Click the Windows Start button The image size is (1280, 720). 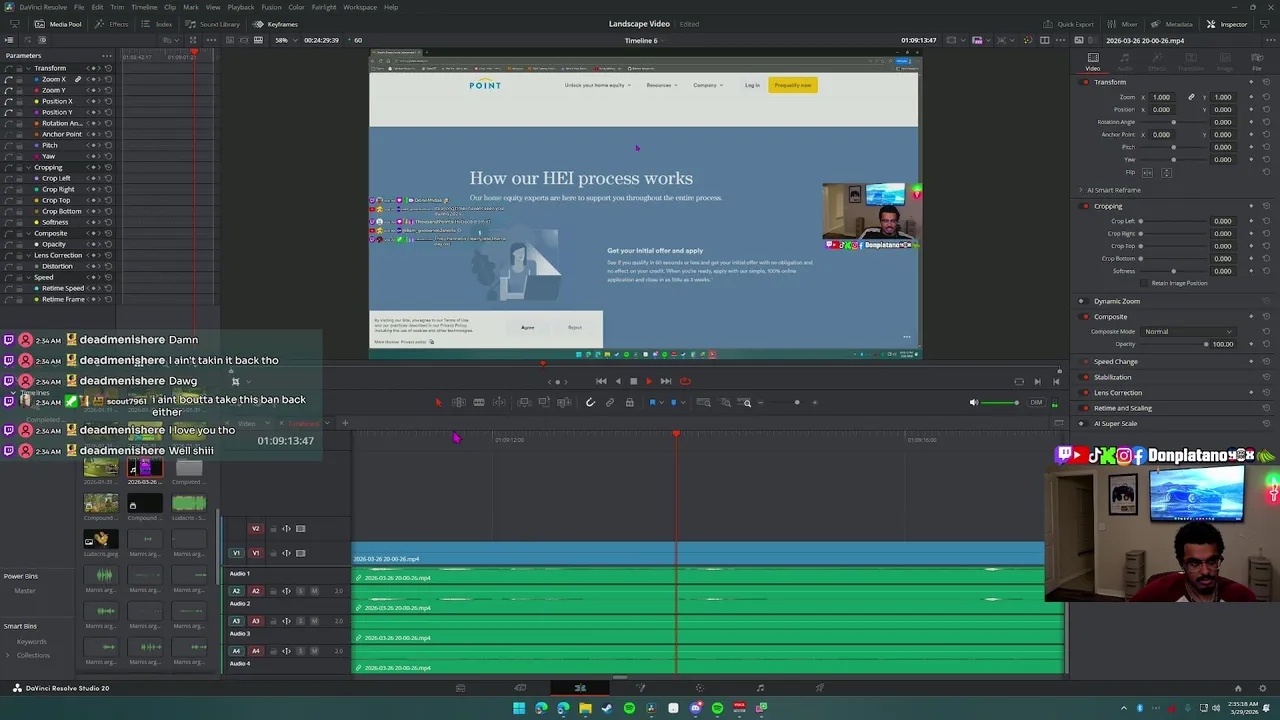click(x=519, y=708)
